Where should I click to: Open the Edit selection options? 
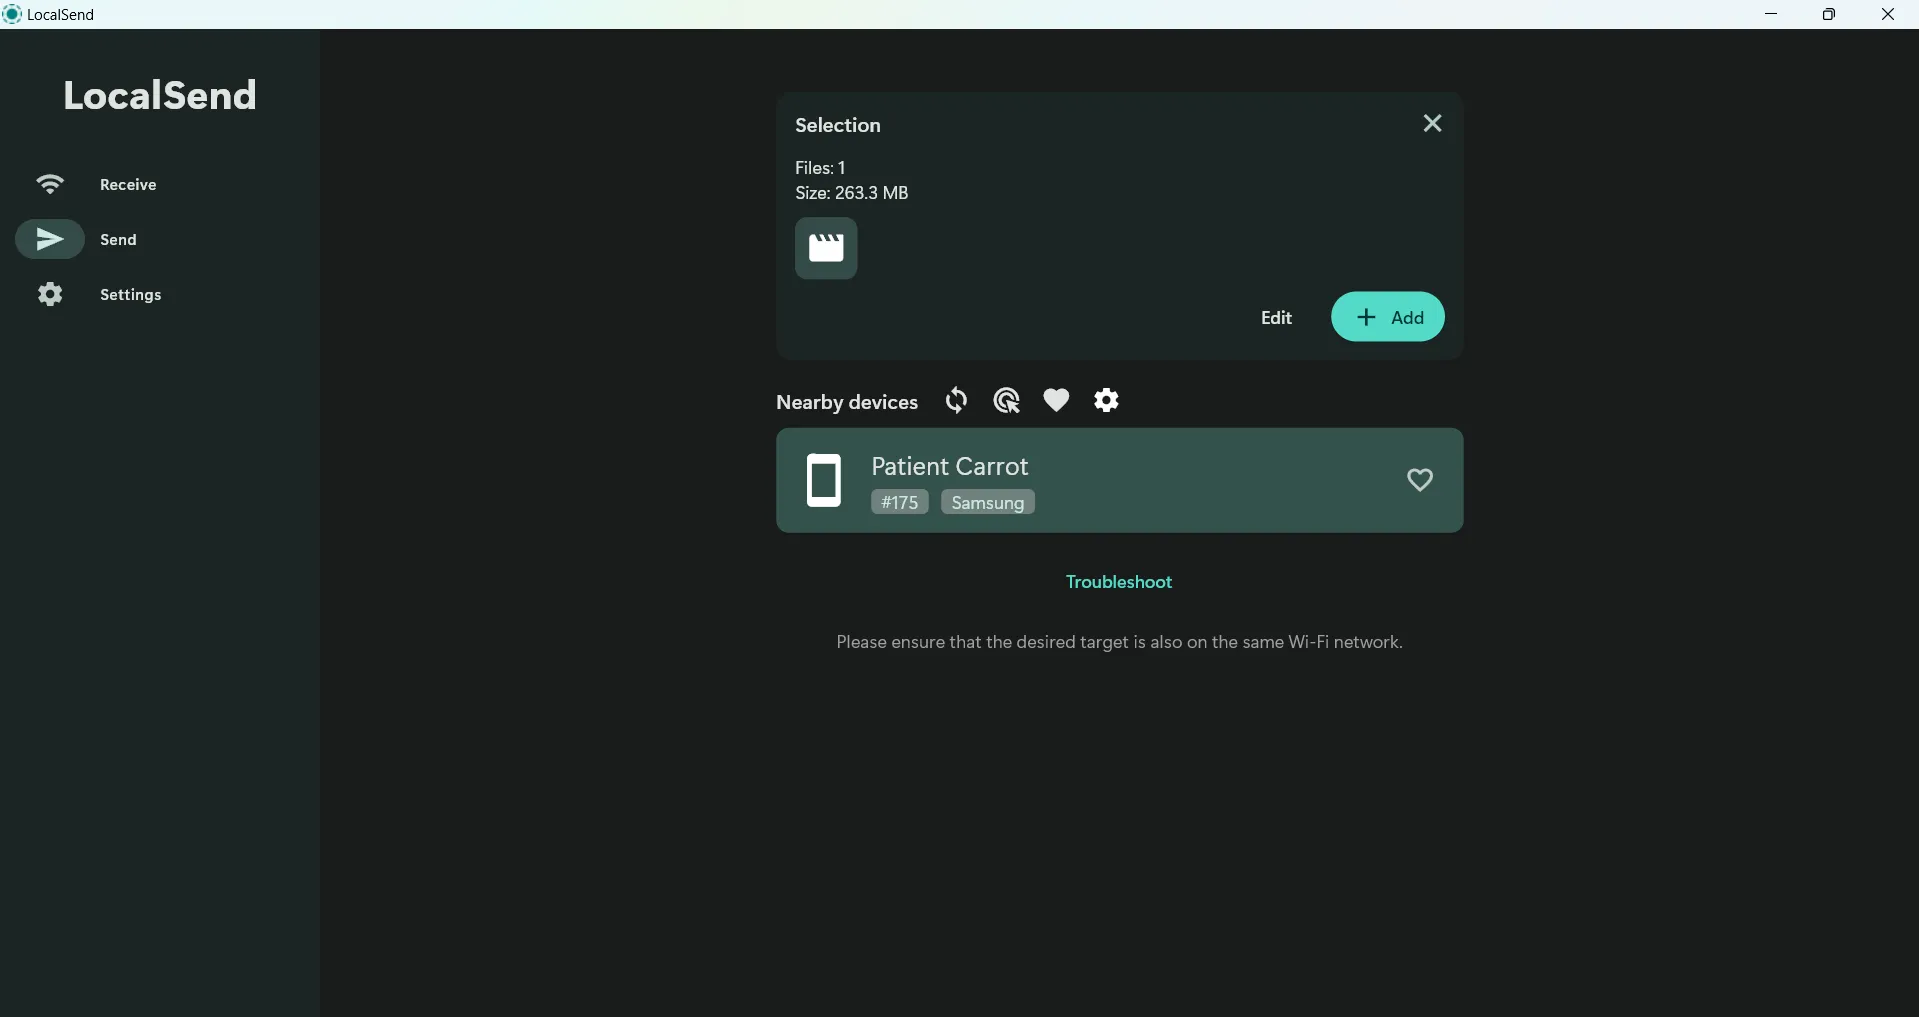pos(1275,317)
